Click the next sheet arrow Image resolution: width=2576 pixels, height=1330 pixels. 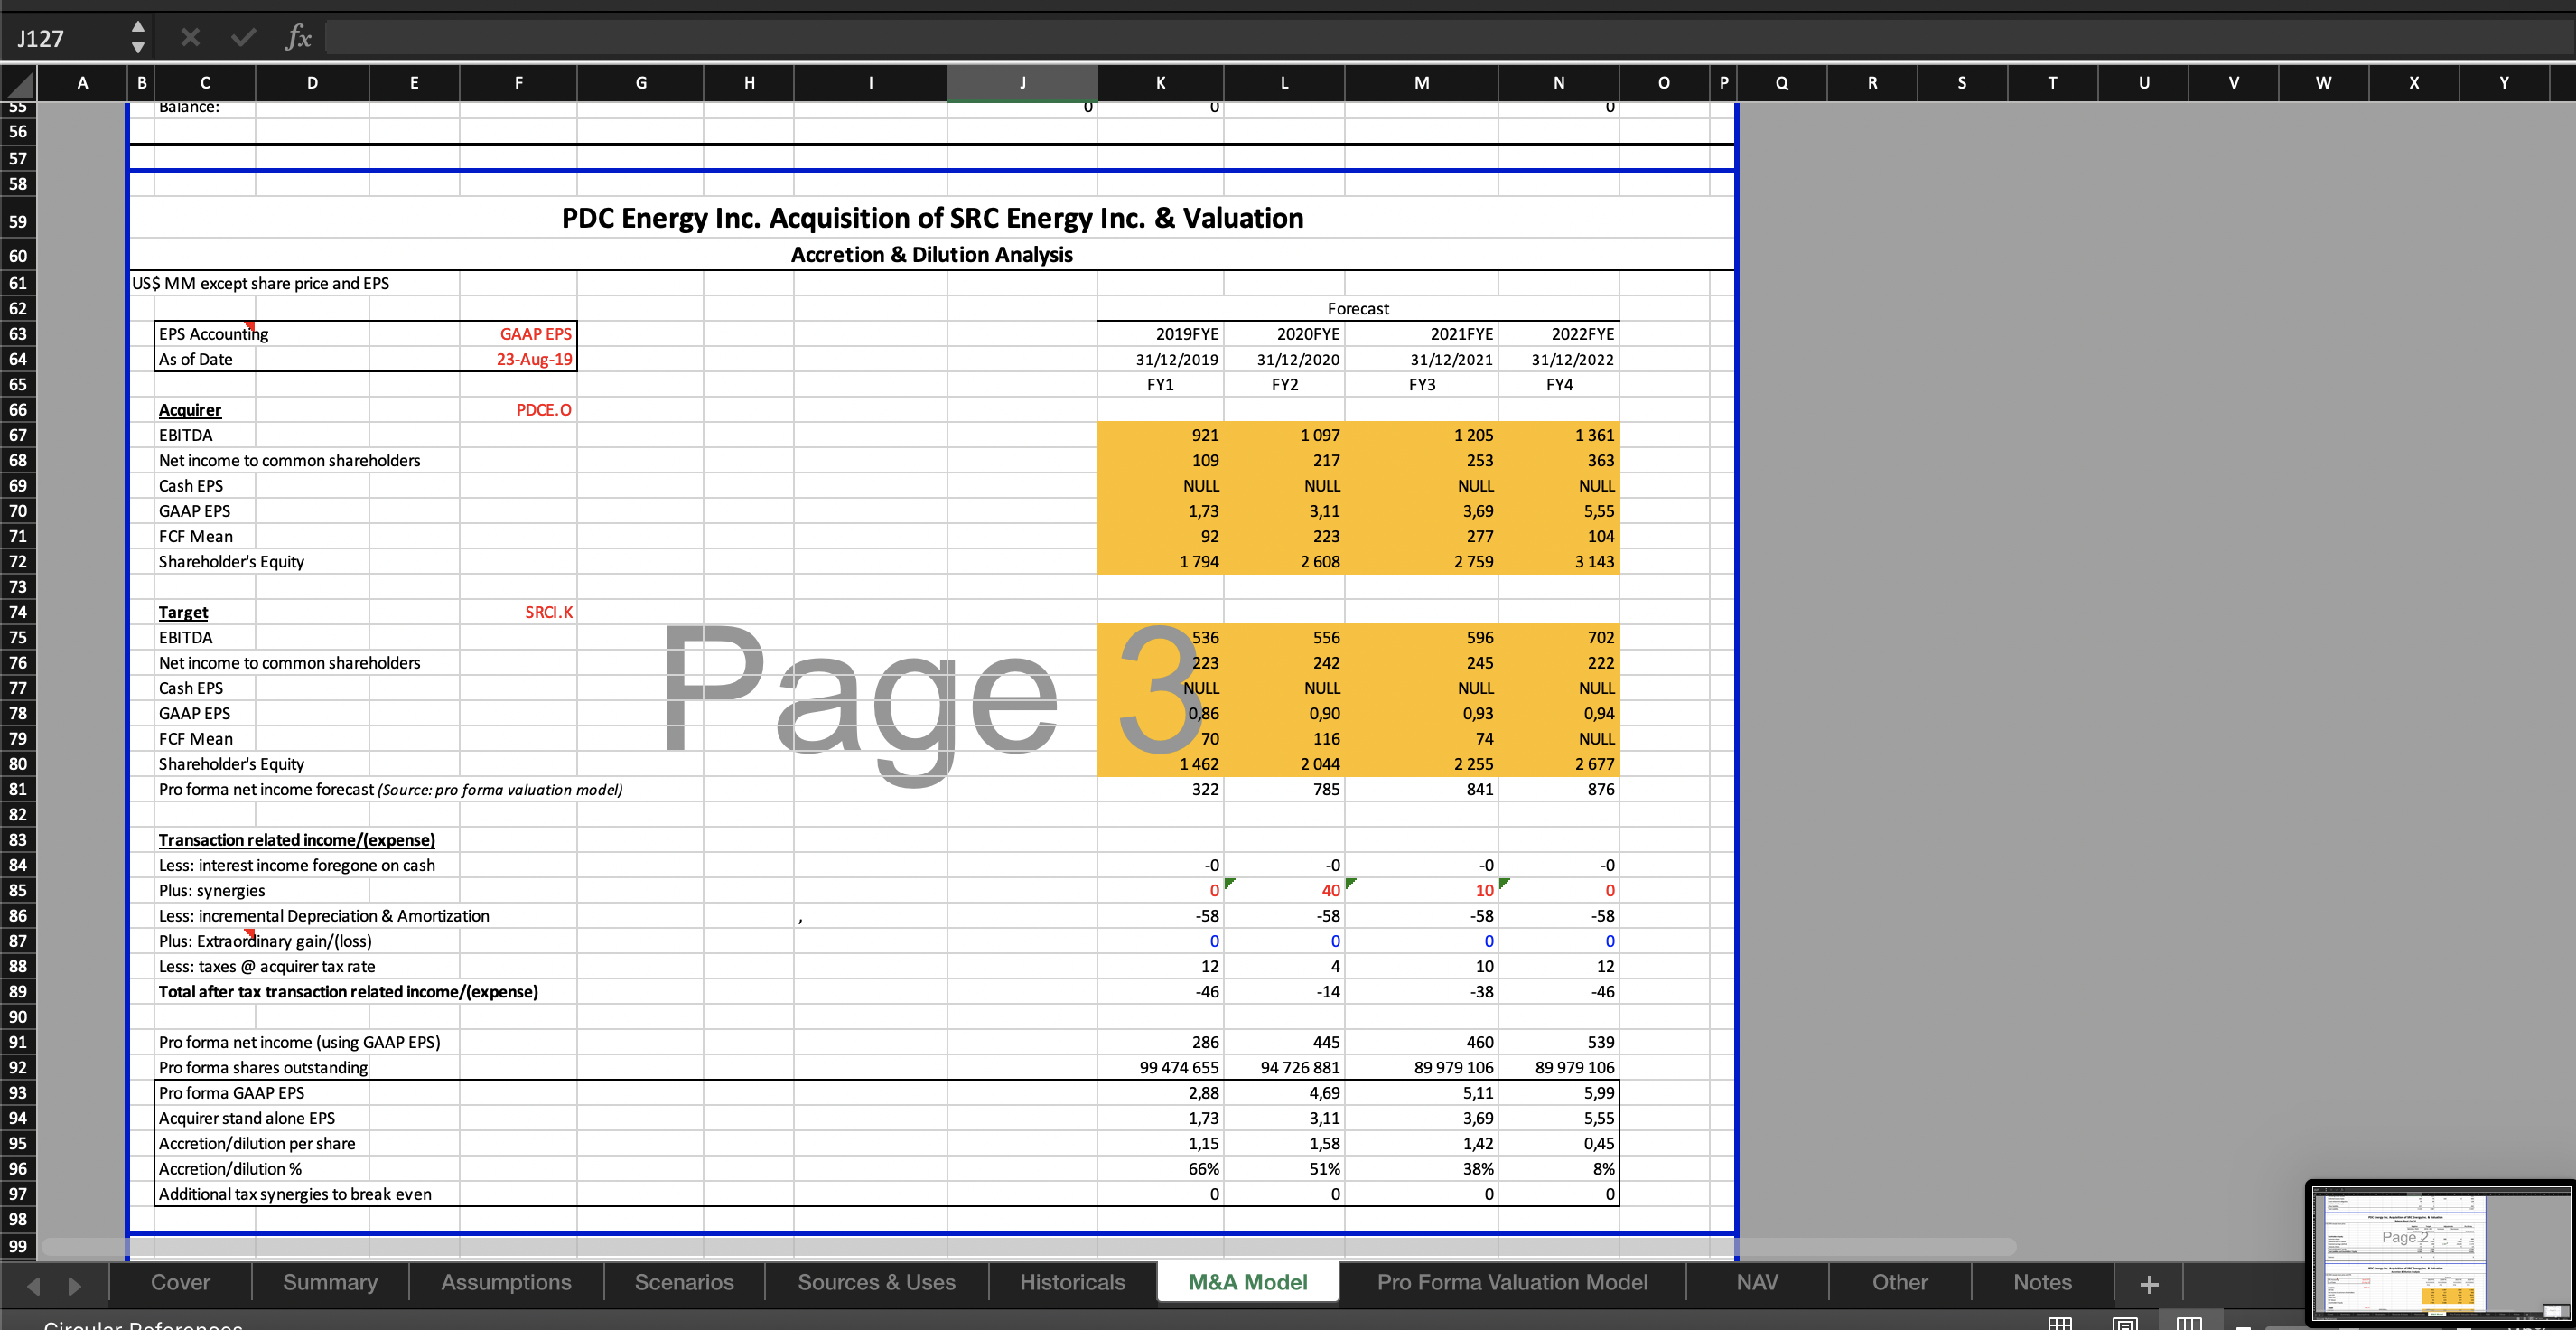(x=75, y=1286)
